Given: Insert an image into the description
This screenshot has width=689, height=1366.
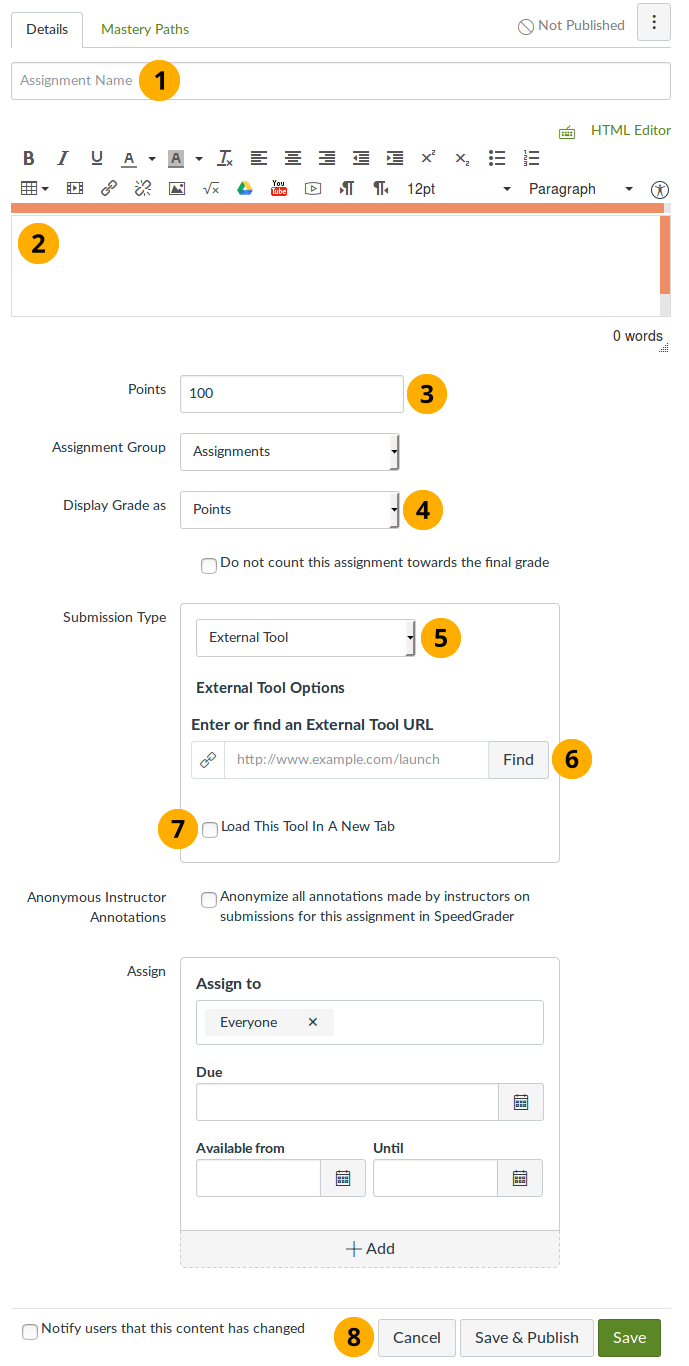Looking at the screenshot, I should pos(176,188).
